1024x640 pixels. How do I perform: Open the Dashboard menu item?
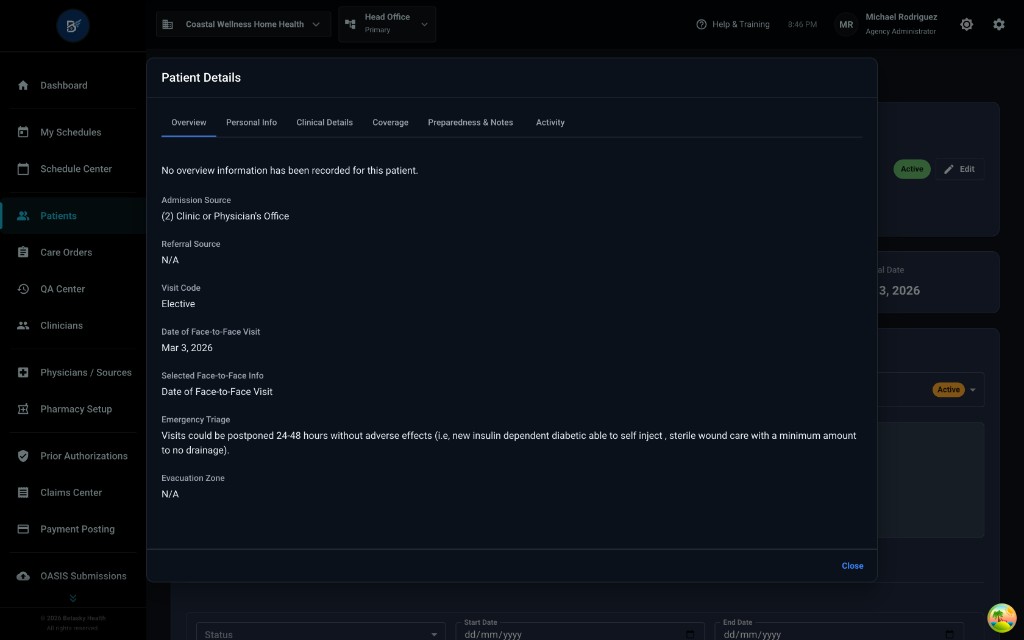point(73,86)
